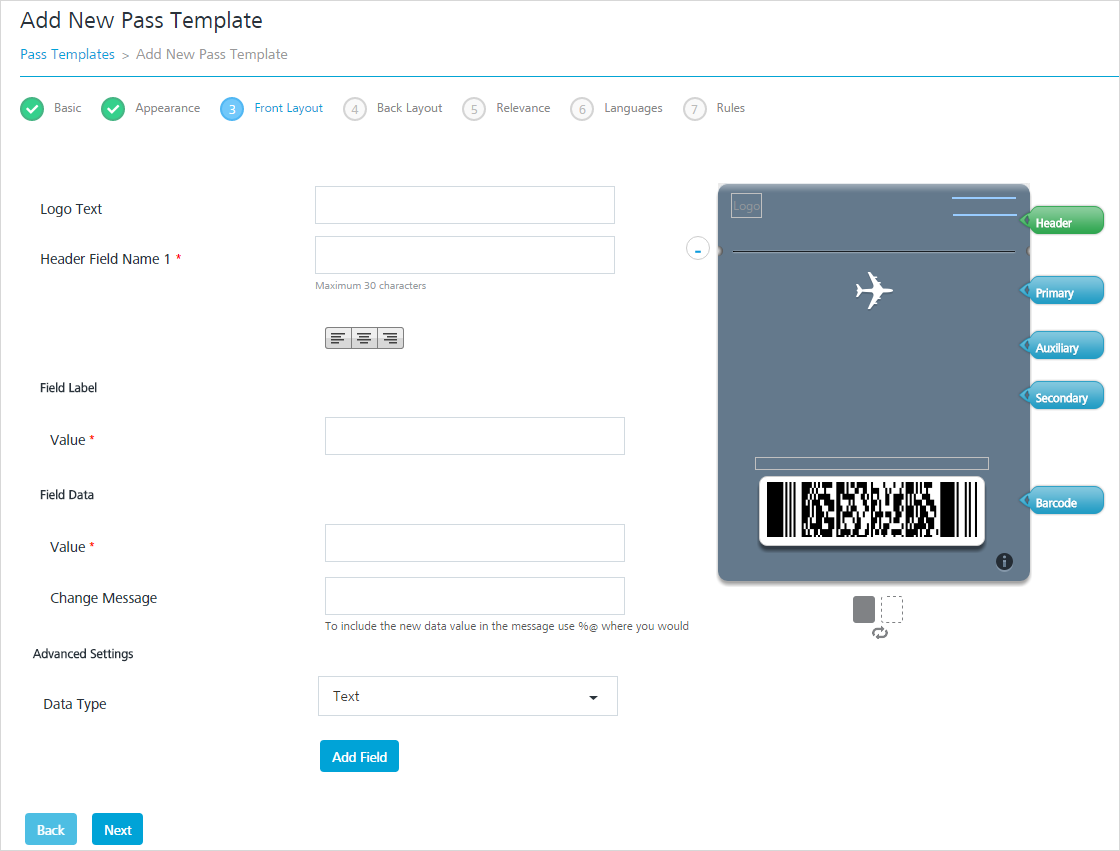Select the align right icon
Image resolution: width=1120 pixels, height=851 pixels.
[x=391, y=338]
